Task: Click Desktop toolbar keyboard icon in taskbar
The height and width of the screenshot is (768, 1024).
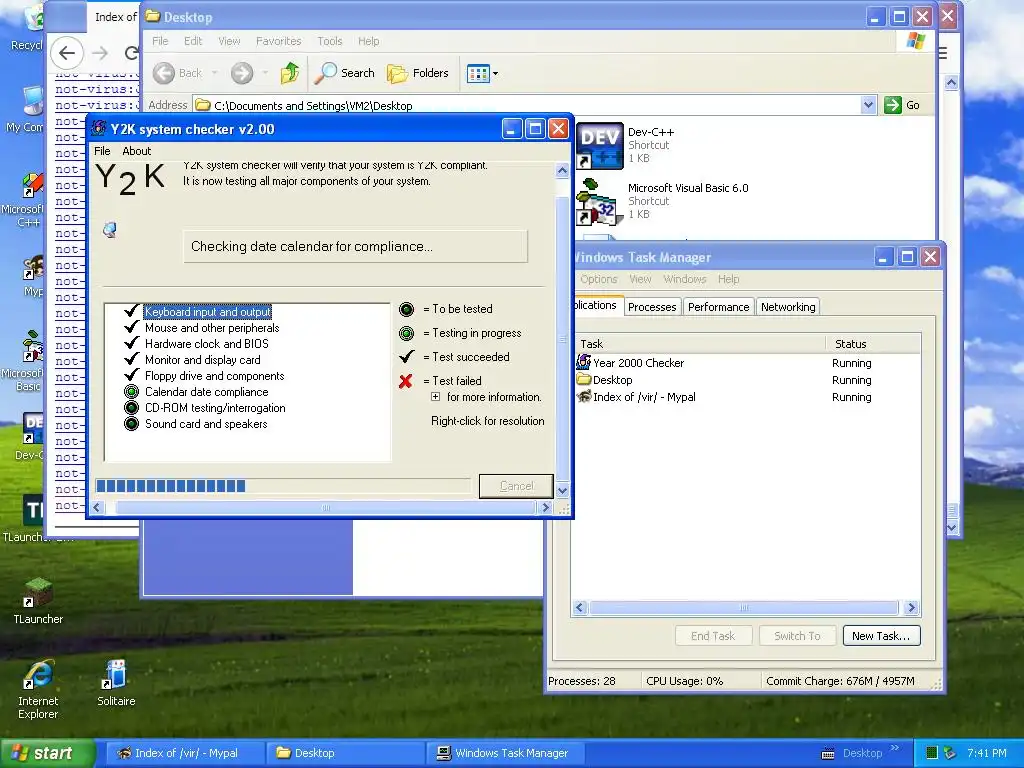Action: pos(827,753)
